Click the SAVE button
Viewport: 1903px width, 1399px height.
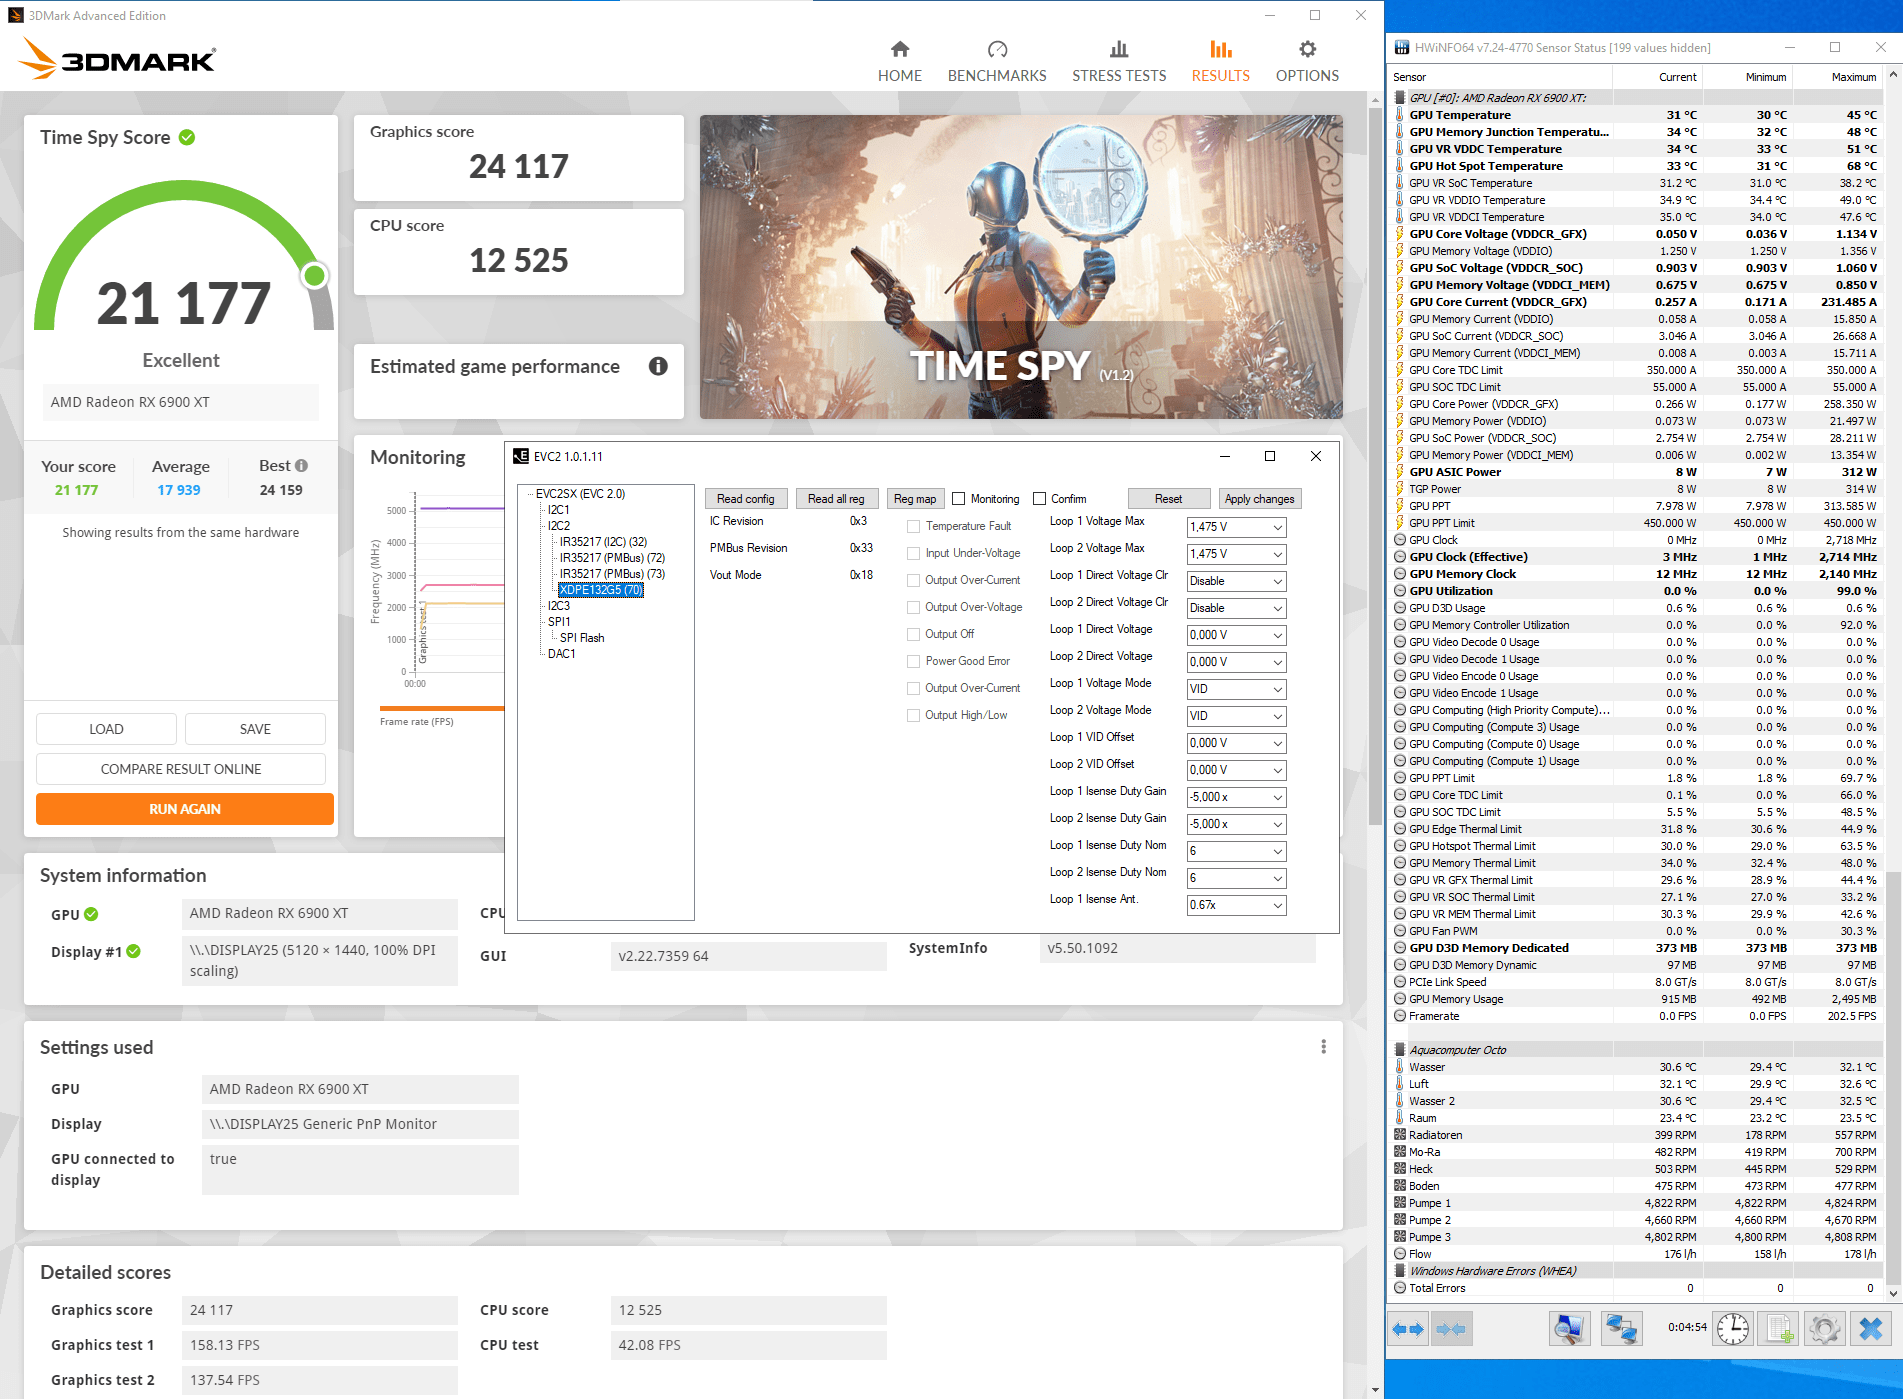tap(255, 729)
